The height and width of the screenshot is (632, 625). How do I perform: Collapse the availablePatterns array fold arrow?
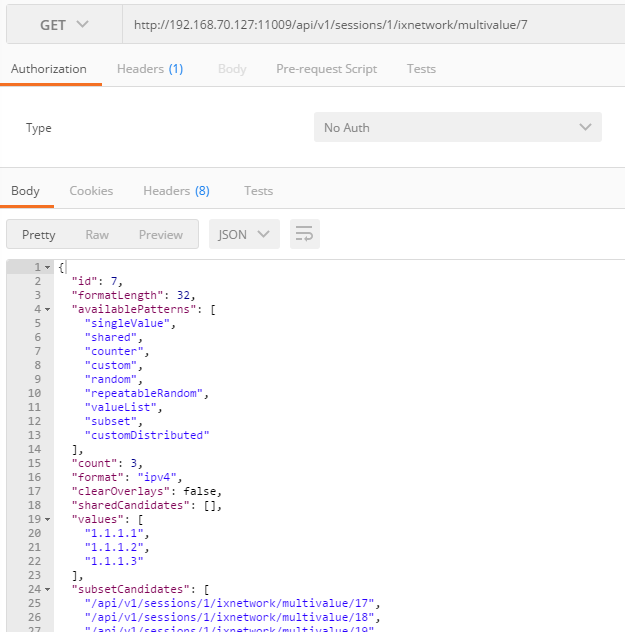click(47, 310)
